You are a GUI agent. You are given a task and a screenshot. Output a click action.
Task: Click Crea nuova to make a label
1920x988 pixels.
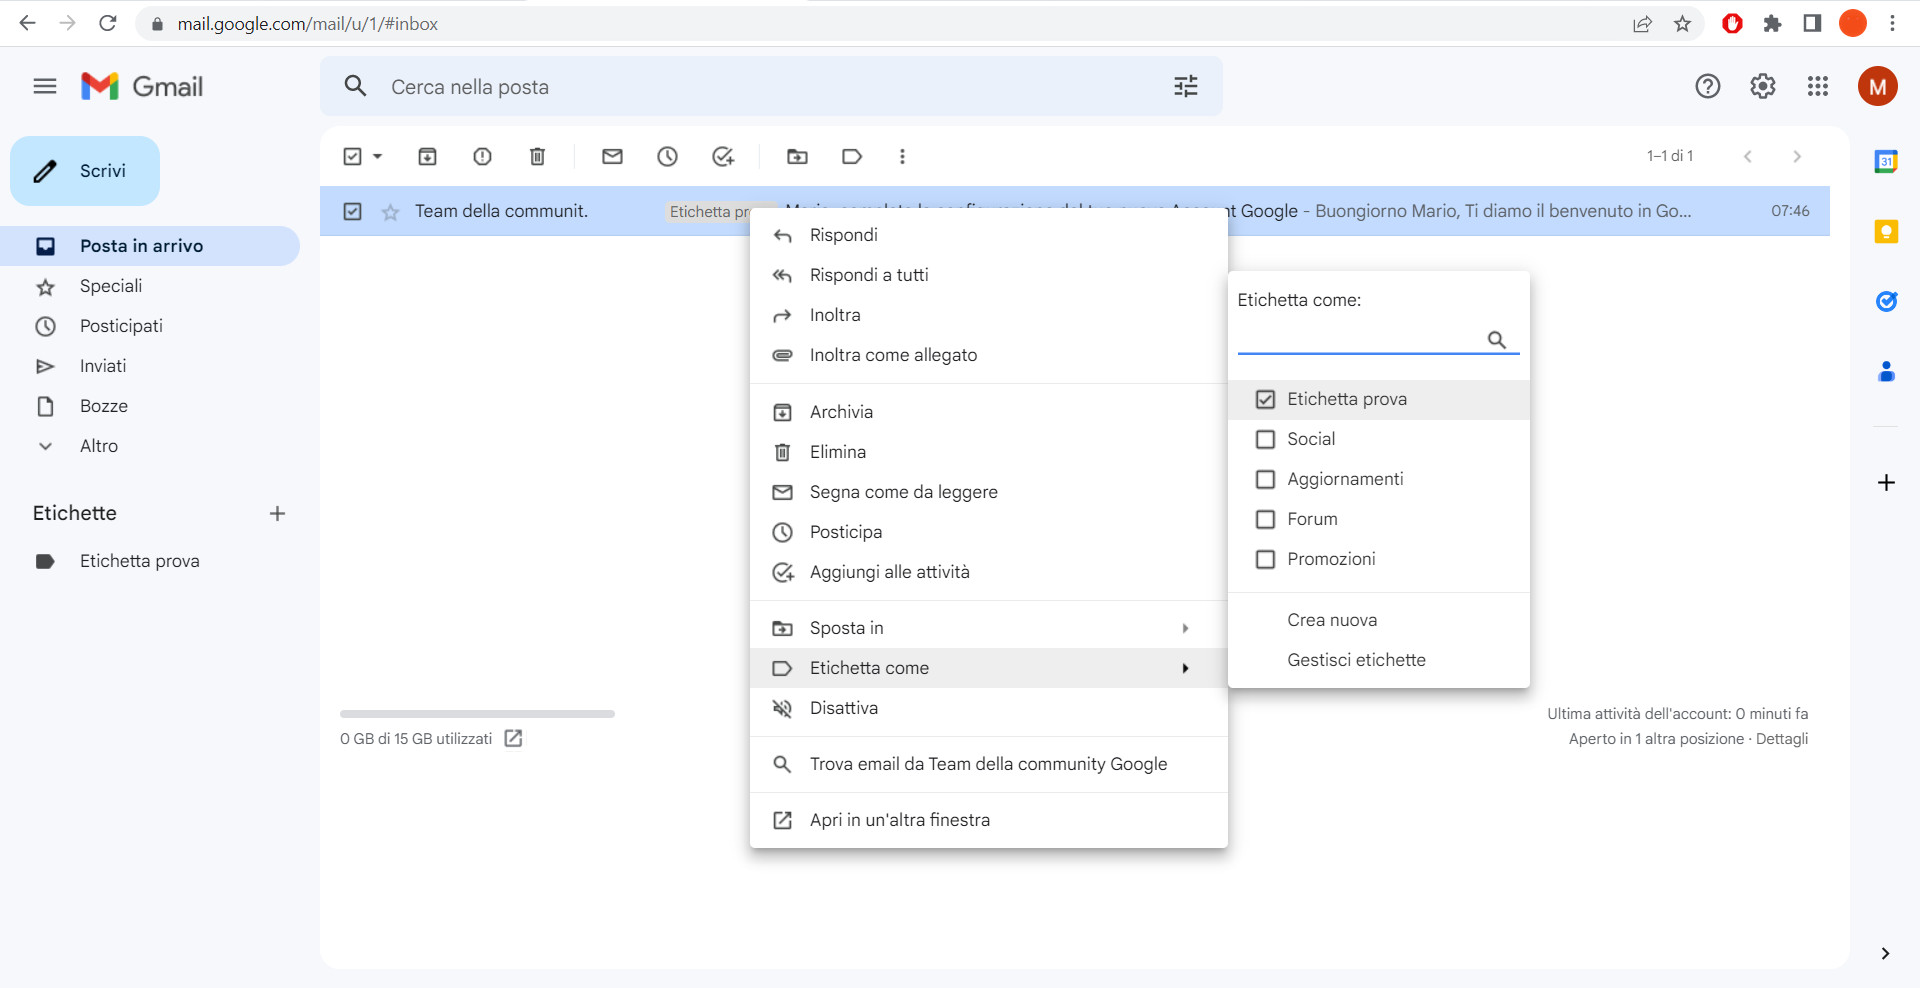[1331, 620]
